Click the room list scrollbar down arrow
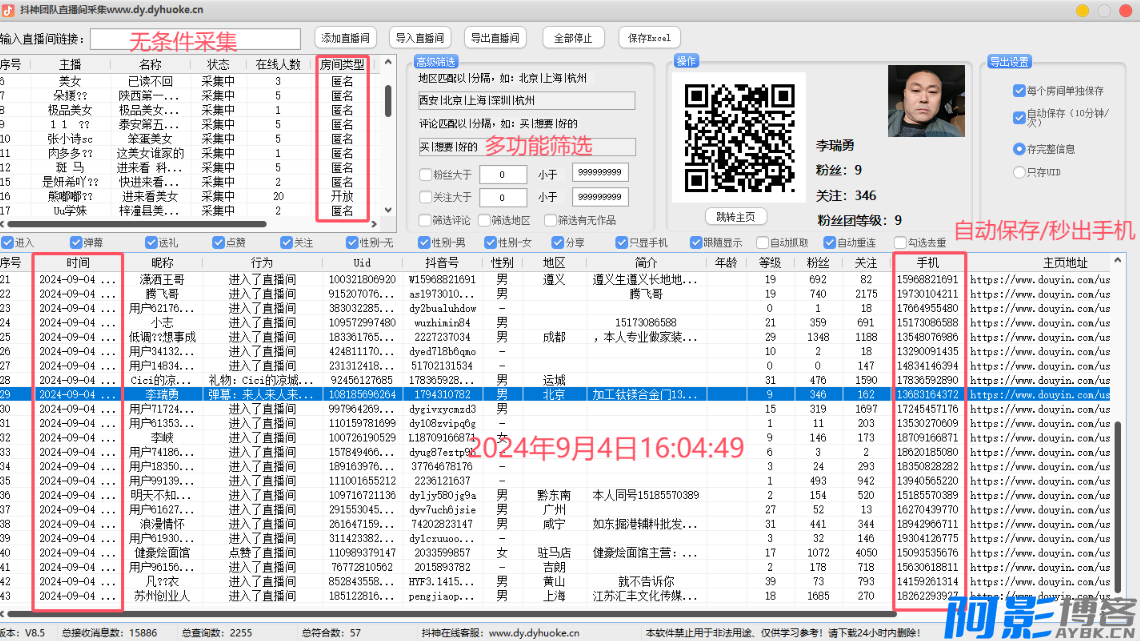Viewport: 1140px width, 641px height. point(388,210)
